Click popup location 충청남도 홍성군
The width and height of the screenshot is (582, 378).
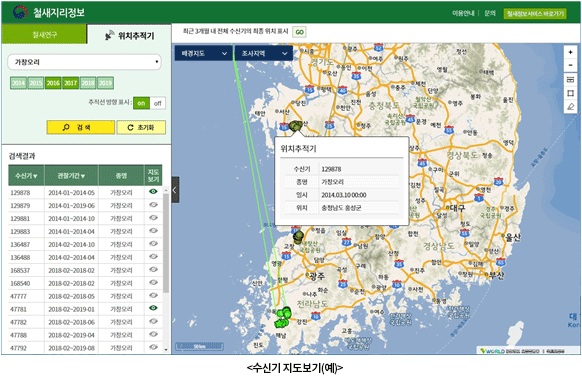pos(341,208)
